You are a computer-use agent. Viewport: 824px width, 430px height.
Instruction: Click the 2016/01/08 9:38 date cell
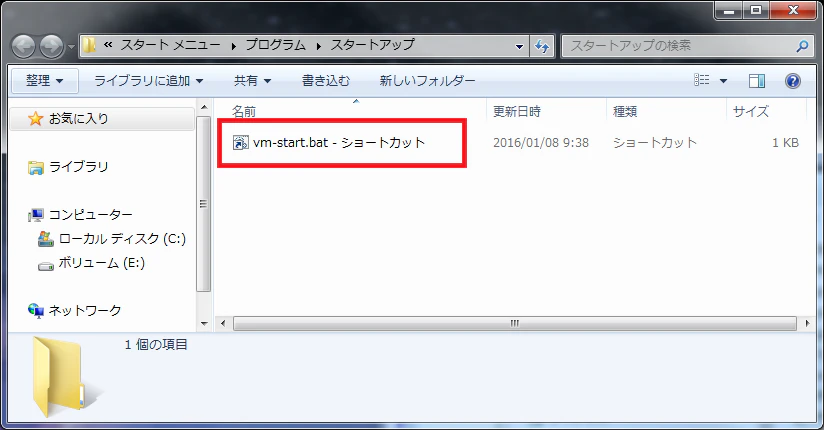tap(541, 142)
